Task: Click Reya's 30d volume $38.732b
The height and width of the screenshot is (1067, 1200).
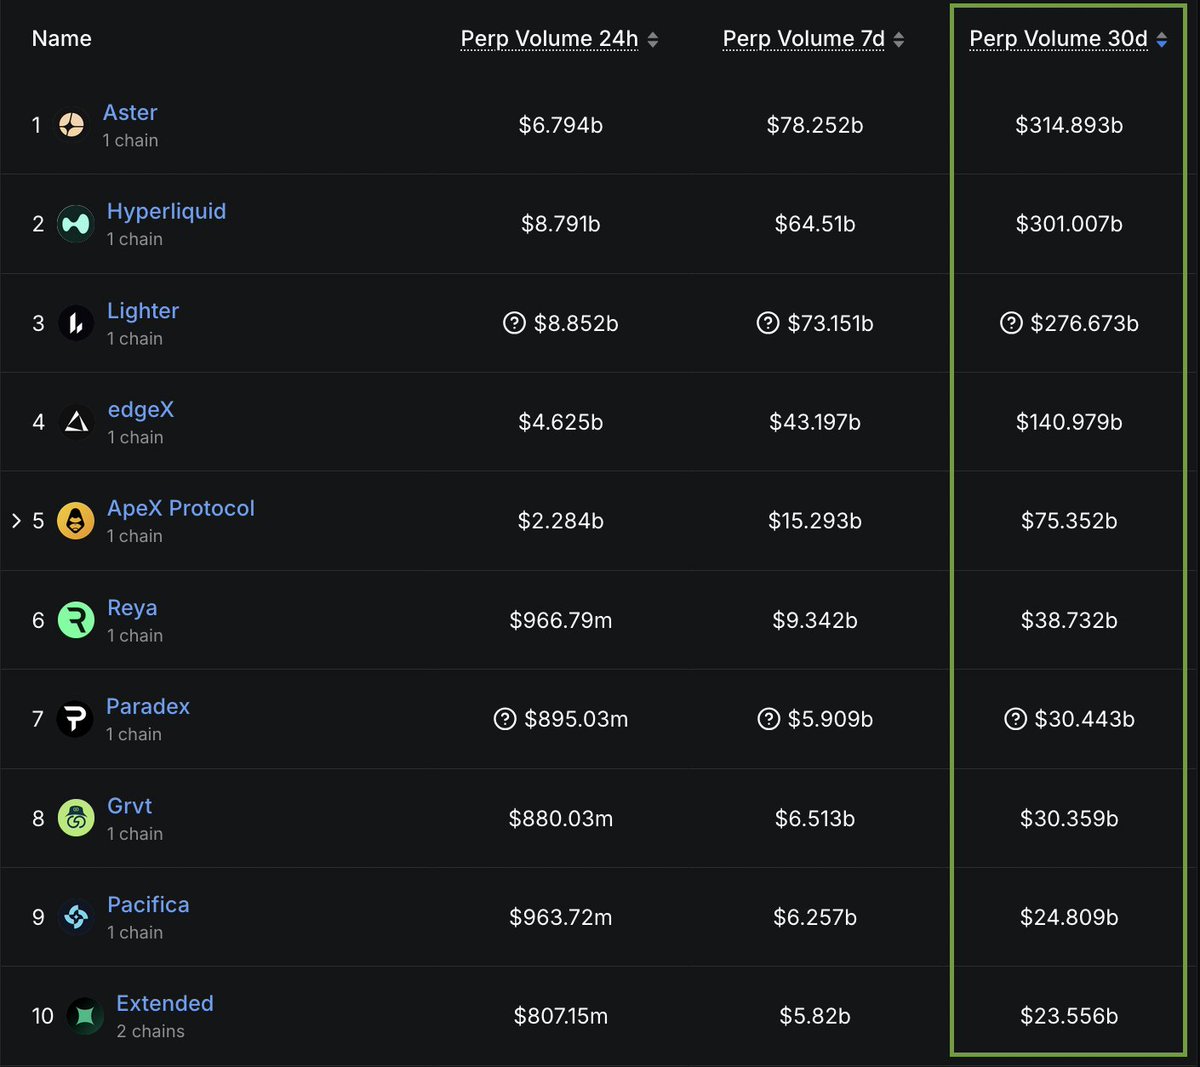Action: pos(1069,620)
